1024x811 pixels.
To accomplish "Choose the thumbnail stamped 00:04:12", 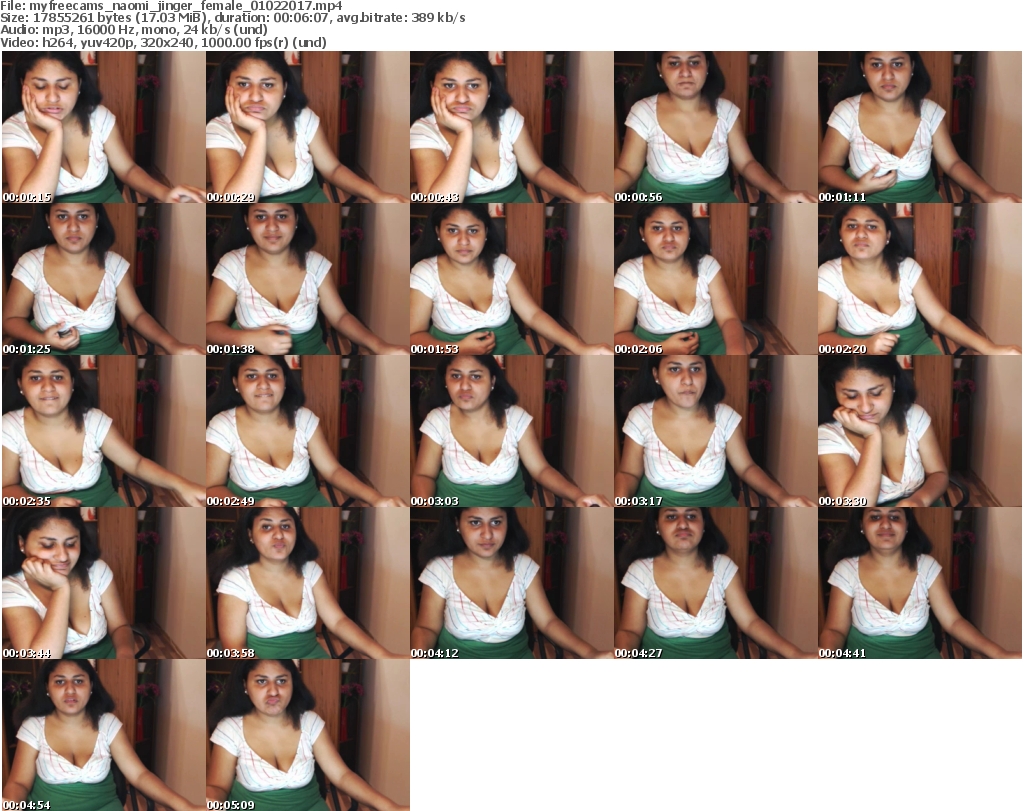I will (x=511, y=583).
